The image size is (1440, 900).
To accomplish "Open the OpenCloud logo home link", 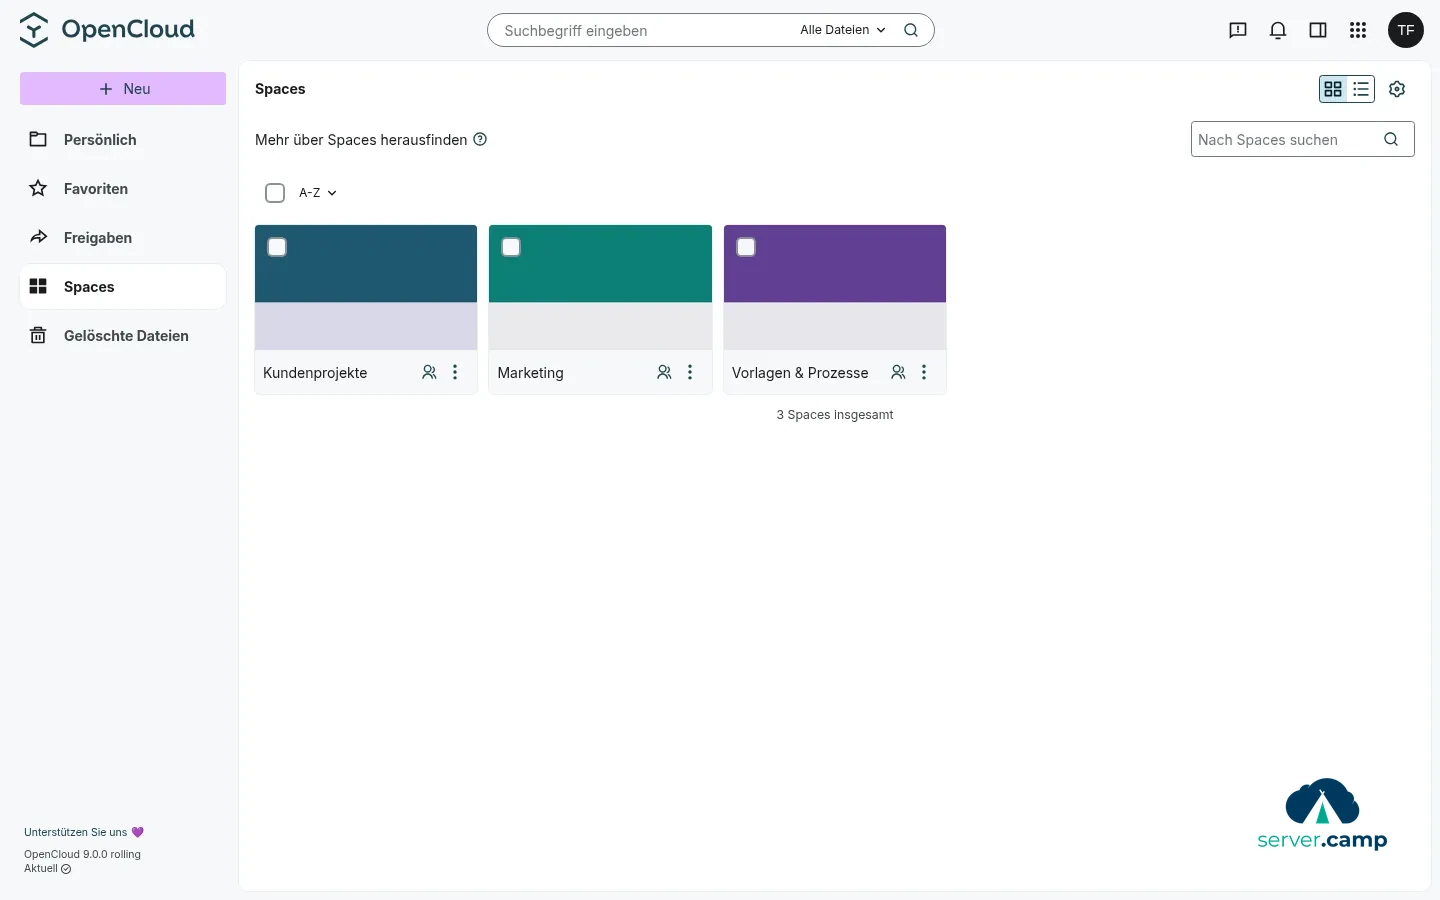I will (x=107, y=30).
